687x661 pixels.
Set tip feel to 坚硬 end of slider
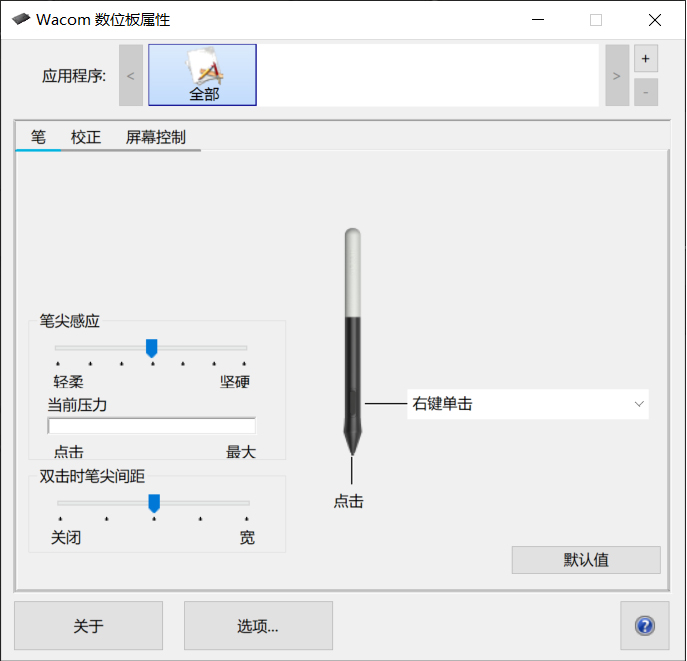pos(244,348)
